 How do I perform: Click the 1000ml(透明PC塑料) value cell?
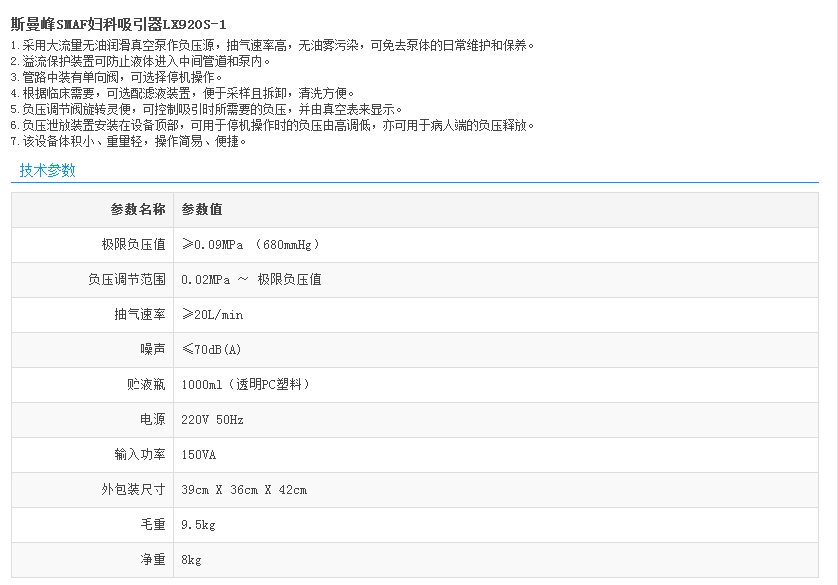tap(246, 384)
